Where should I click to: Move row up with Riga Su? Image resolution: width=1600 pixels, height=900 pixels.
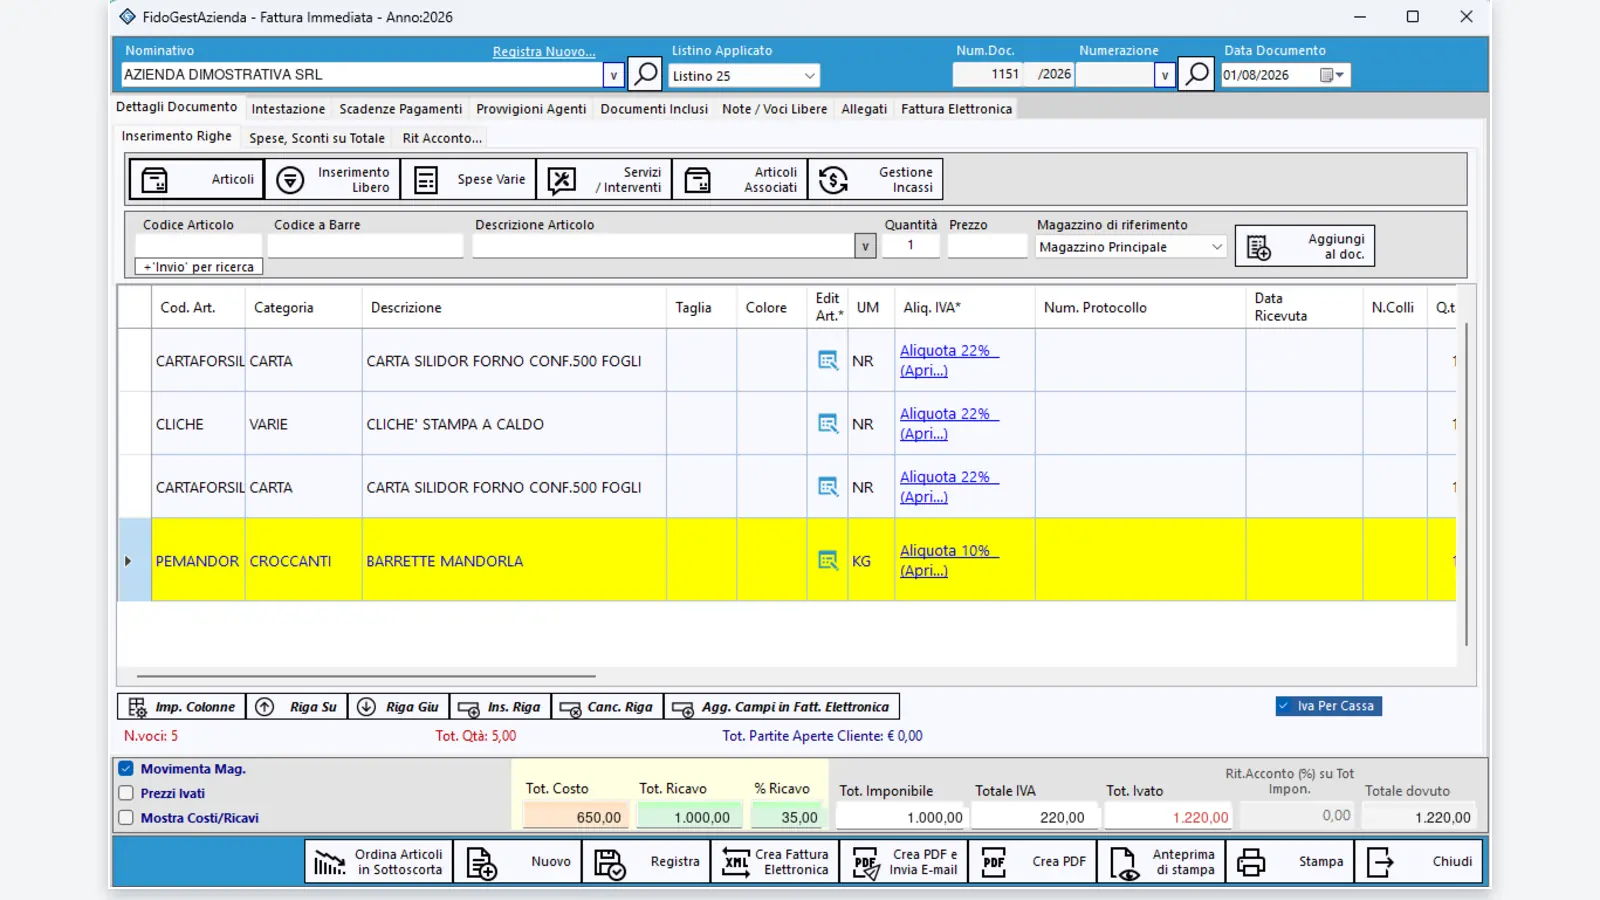(x=297, y=707)
